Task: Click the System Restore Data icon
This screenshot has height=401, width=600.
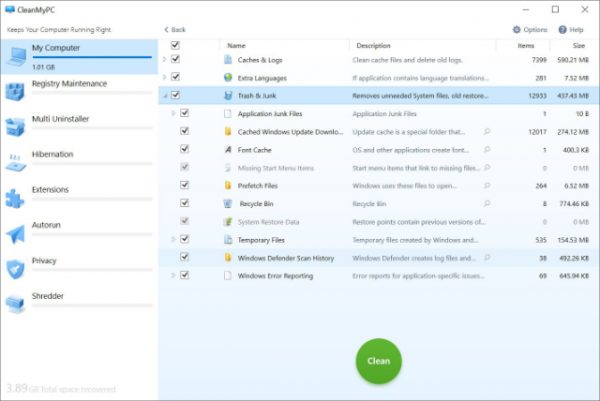Action: coord(228,222)
